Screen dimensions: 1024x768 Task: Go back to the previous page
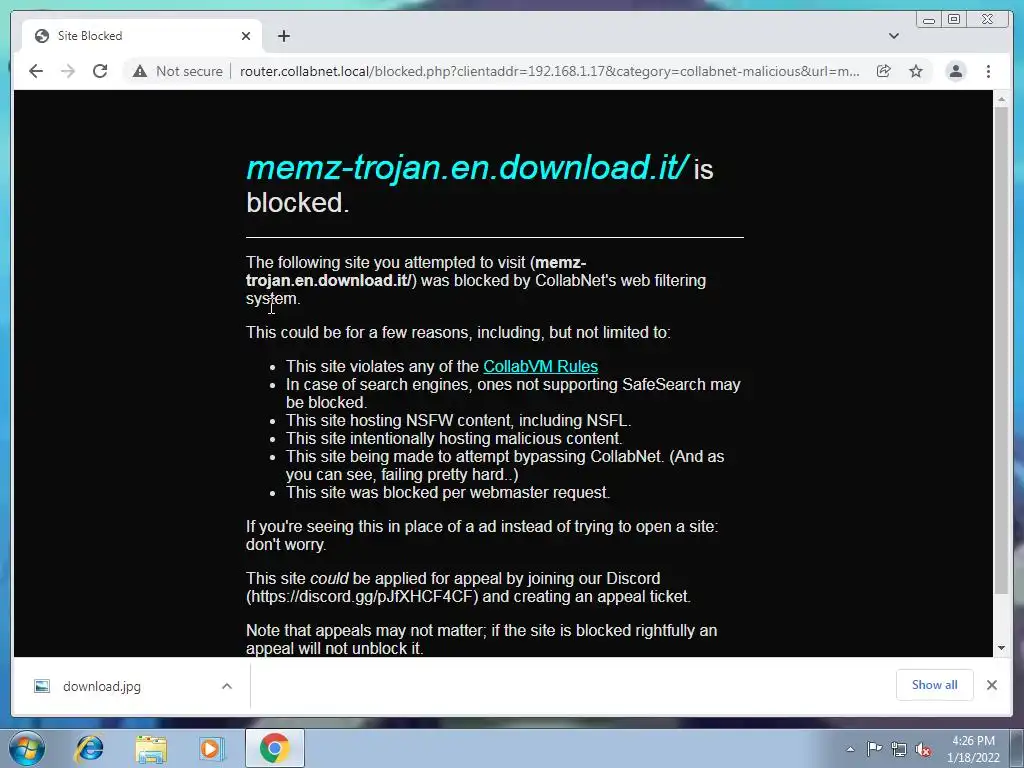pos(36,71)
